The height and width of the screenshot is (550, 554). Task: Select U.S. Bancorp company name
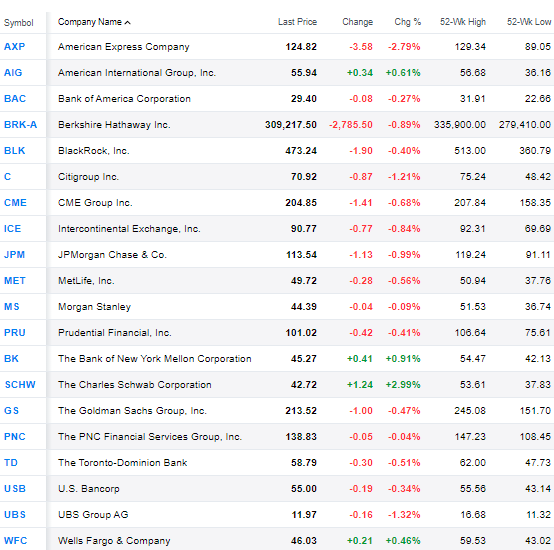(89, 489)
